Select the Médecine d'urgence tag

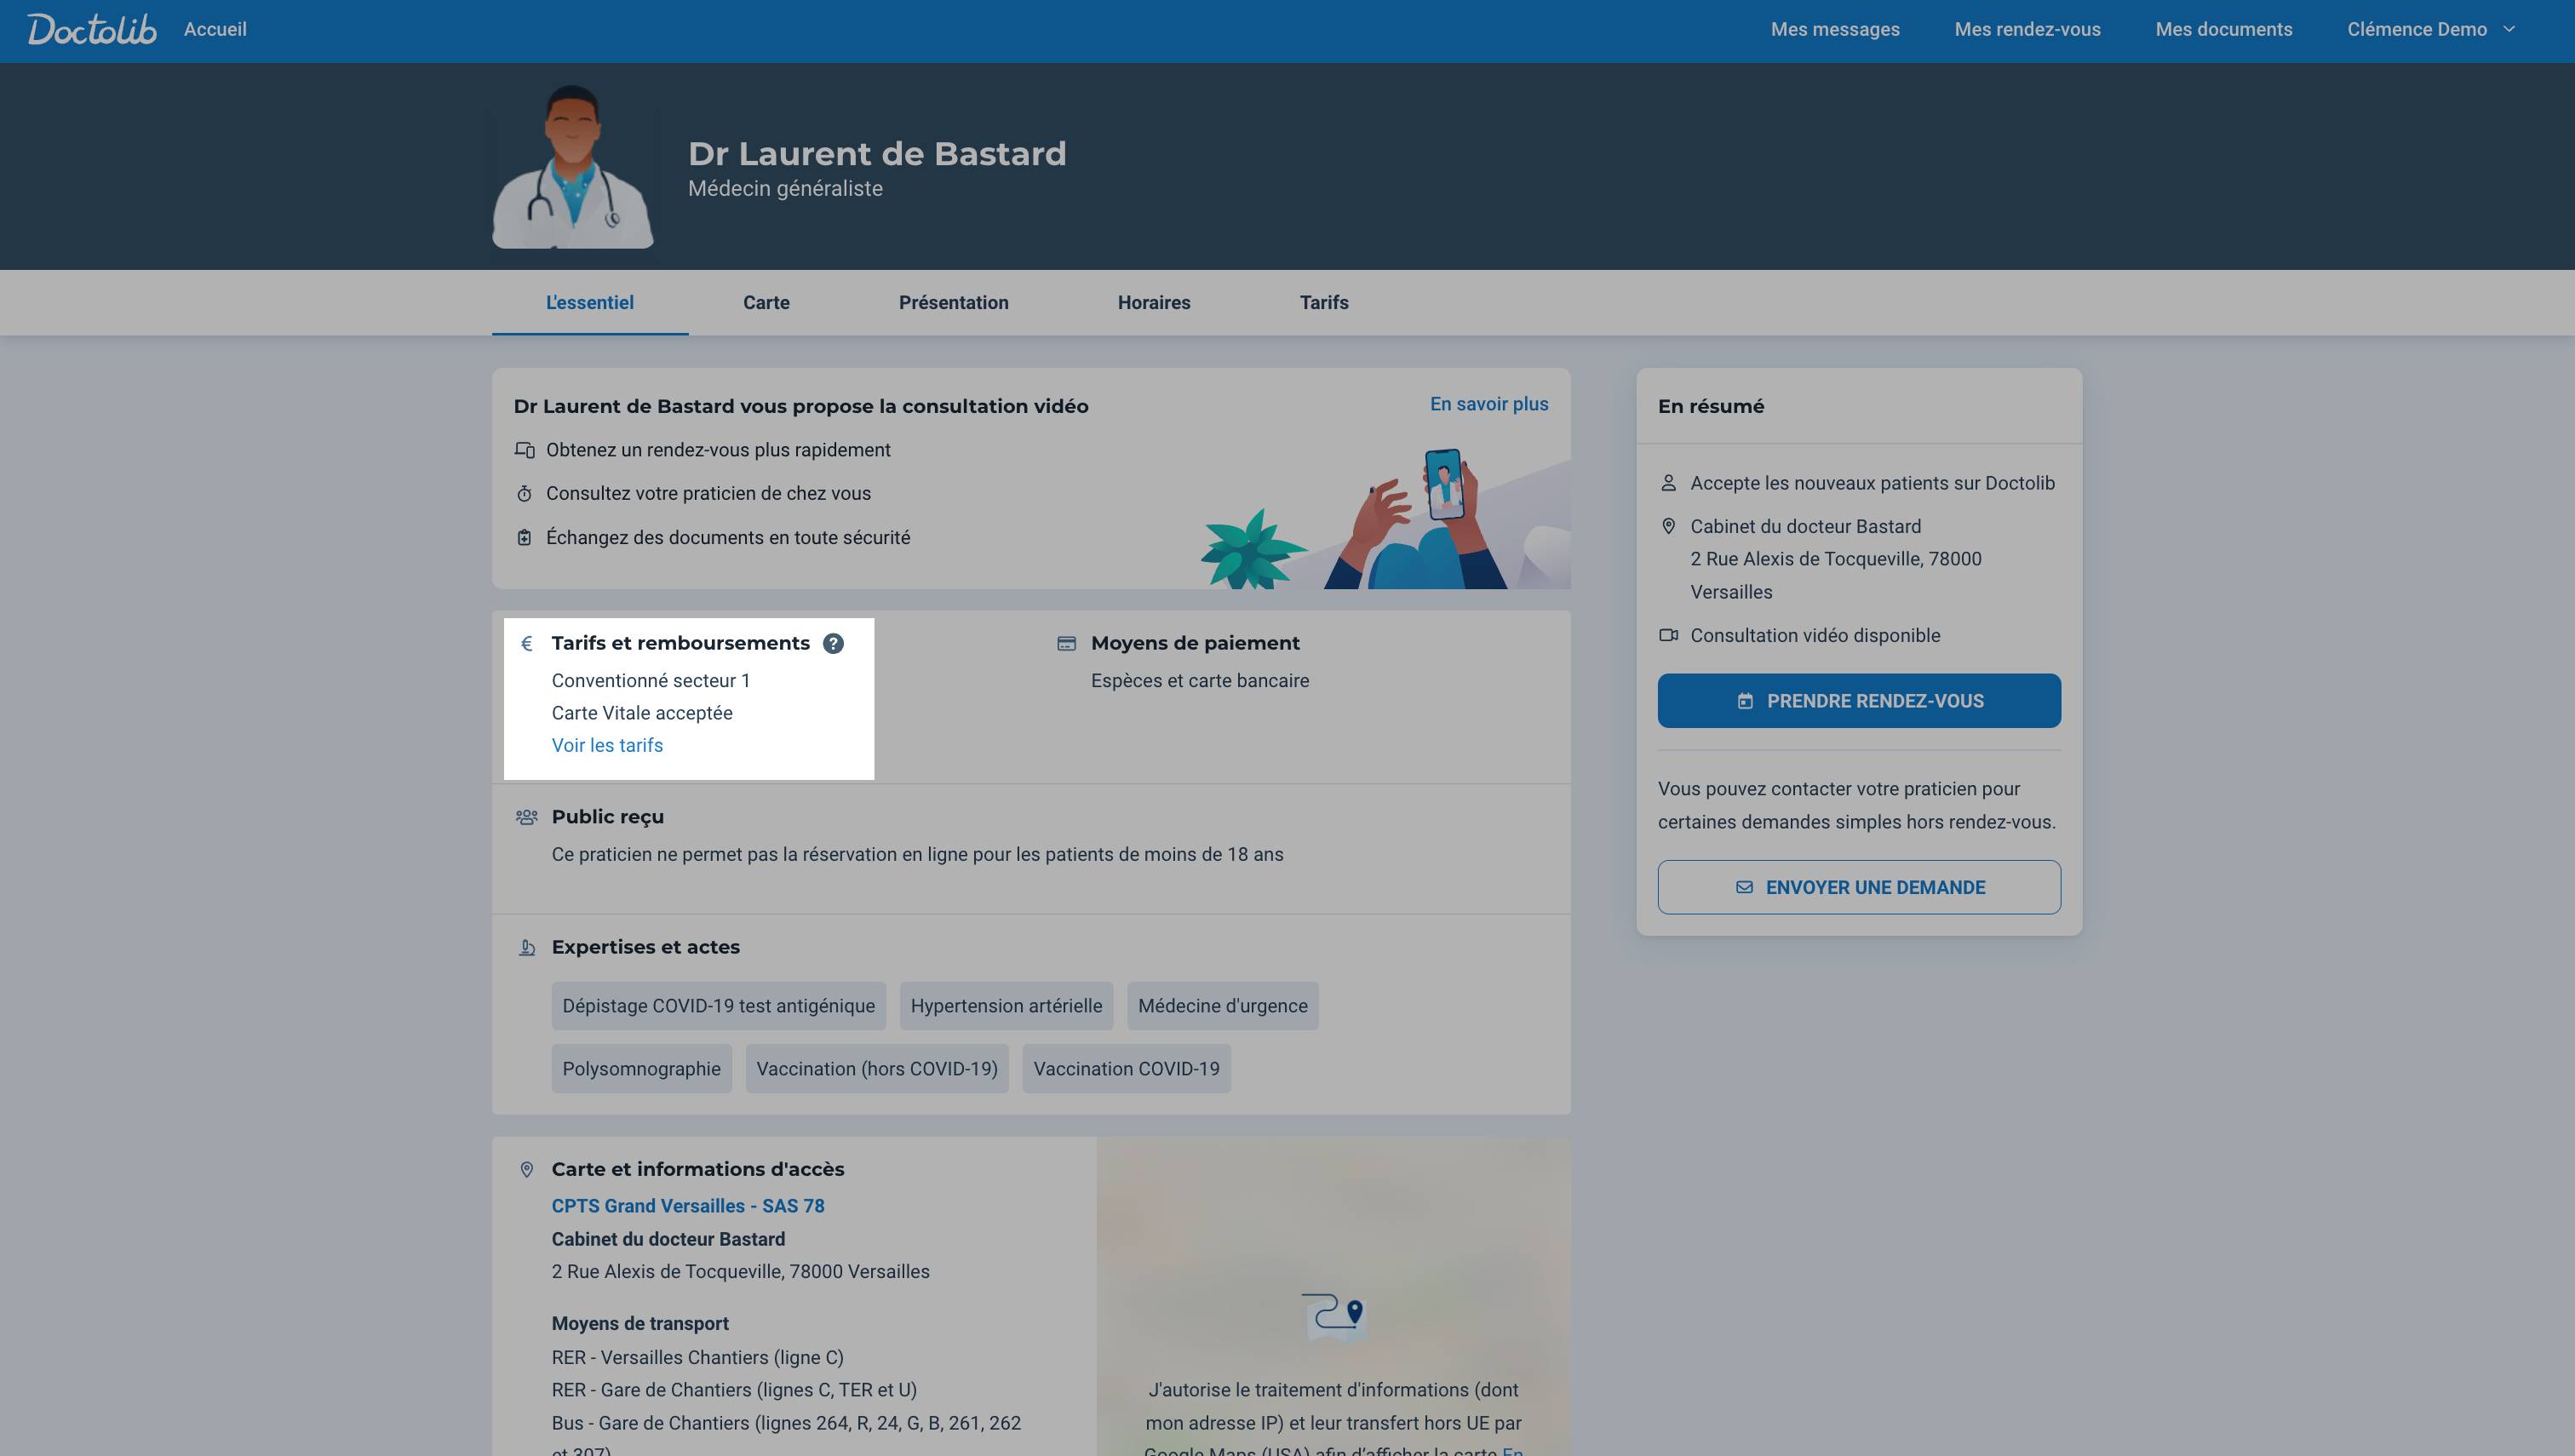[1222, 1006]
